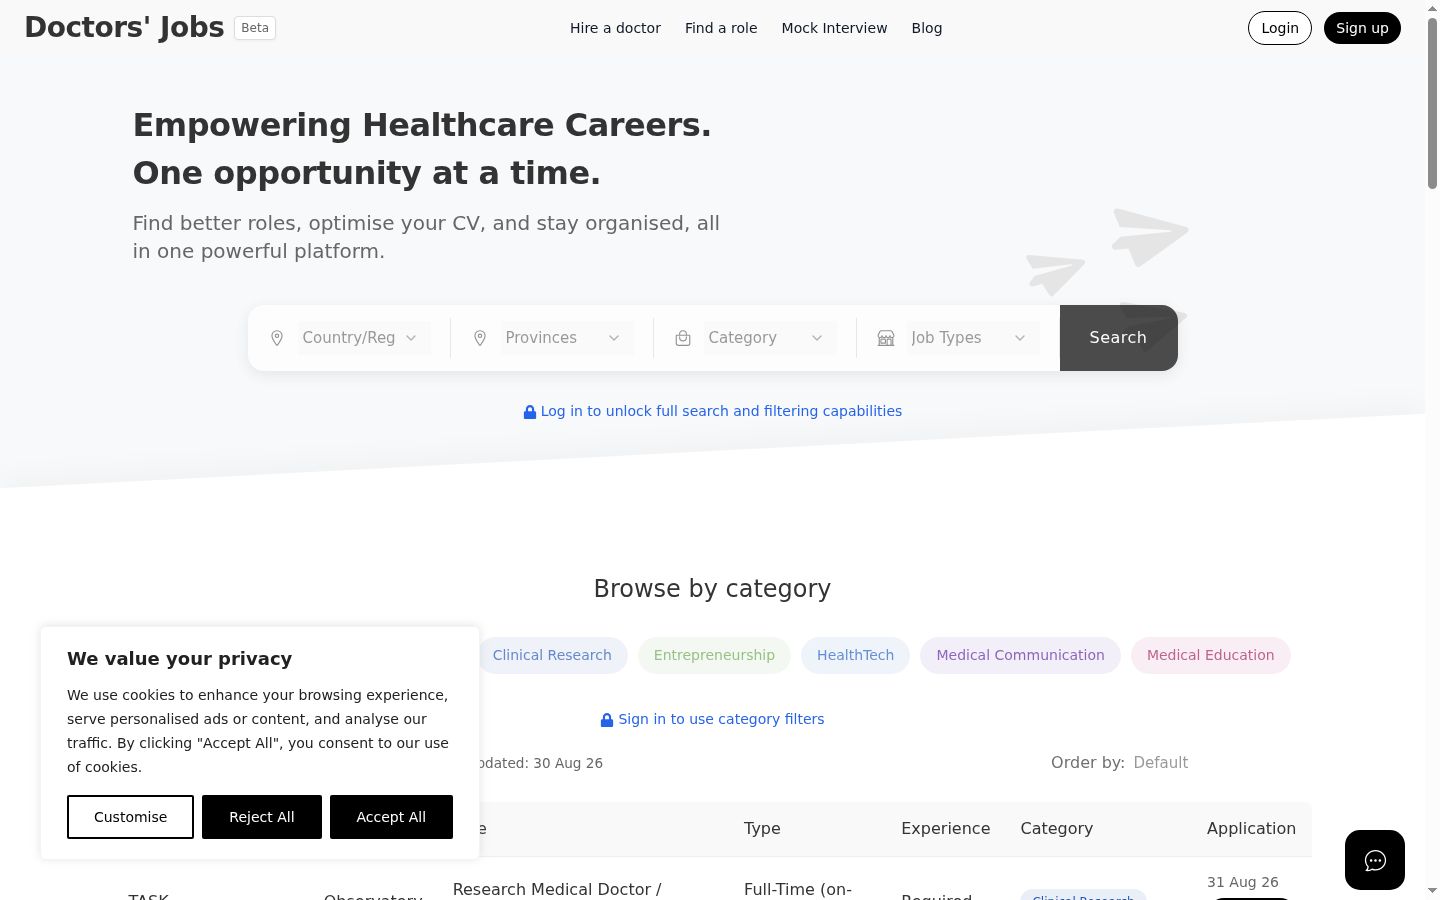1440x900 pixels.
Task: Click the lock icon before 'Sign in to use'
Action: point(607,720)
